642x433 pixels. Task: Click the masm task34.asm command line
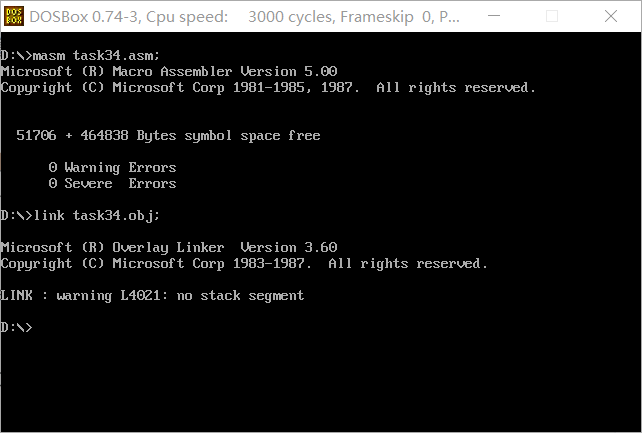80,55
